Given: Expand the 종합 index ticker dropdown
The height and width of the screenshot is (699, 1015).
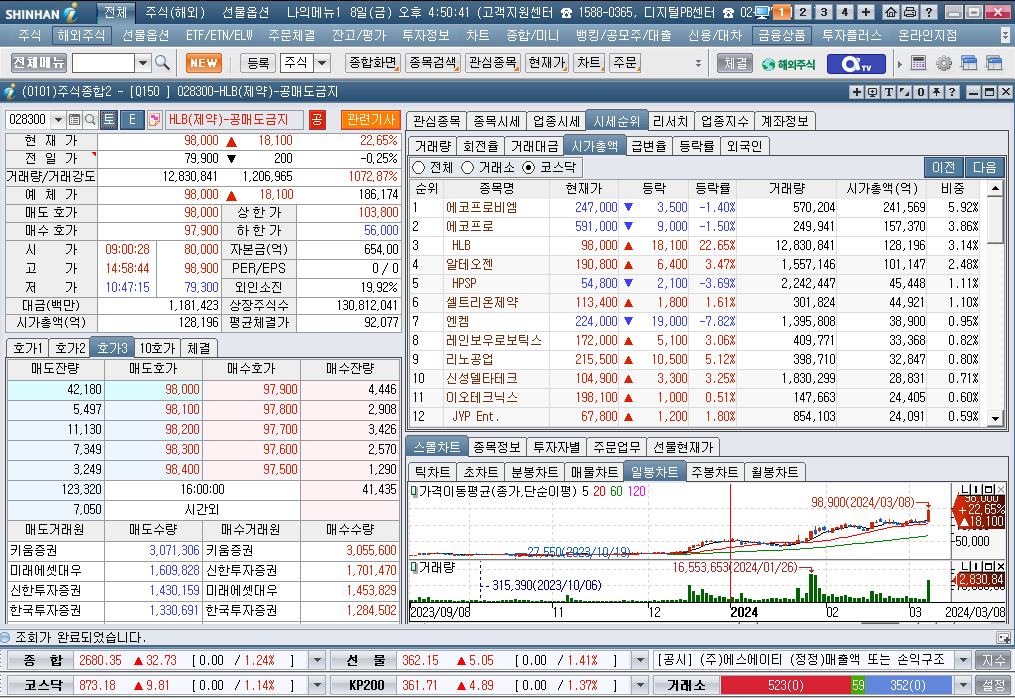Looking at the screenshot, I should (317, 661).
